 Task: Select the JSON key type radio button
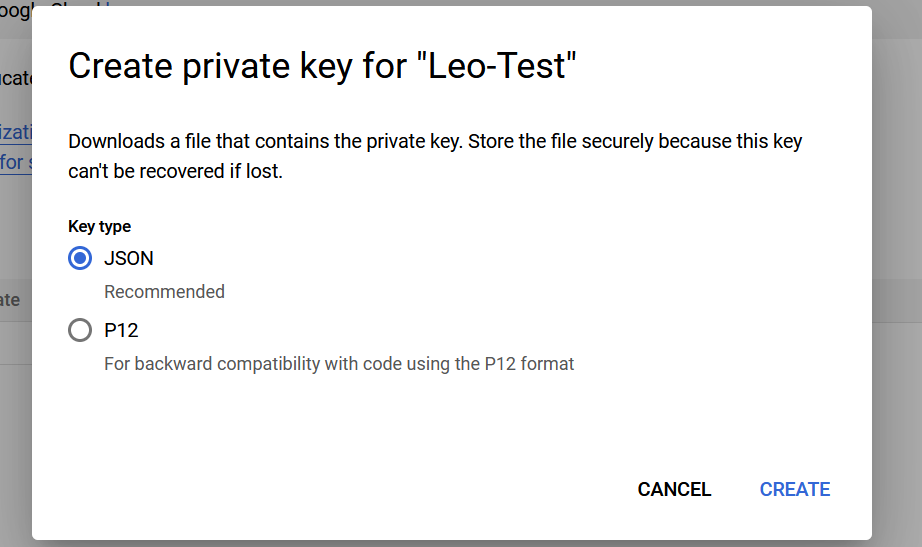pyautogui.click(x=80, y=258)
